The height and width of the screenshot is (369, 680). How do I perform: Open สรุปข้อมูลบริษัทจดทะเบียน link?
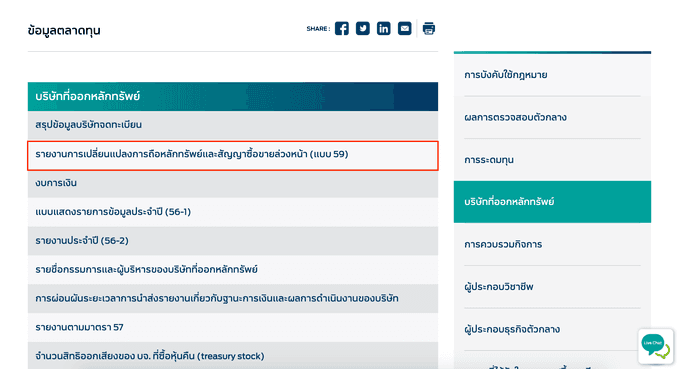coord(233,125)
